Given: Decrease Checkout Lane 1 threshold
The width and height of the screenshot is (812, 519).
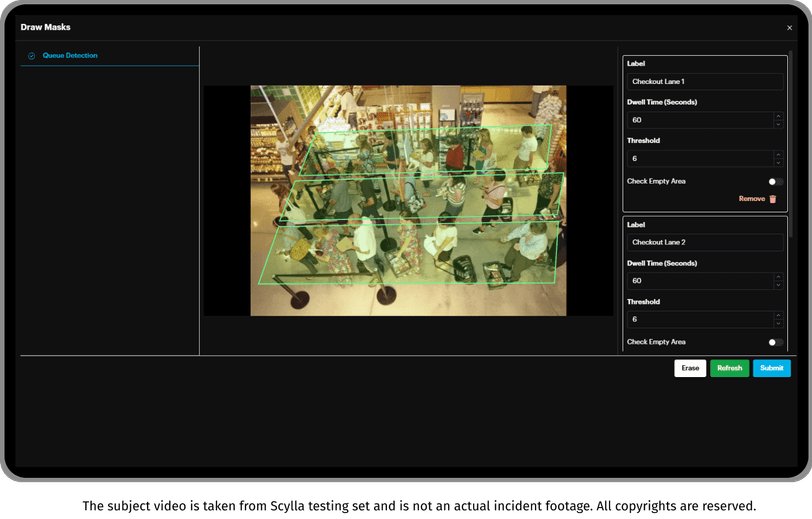Looking at the screenshot, I should [778, 163].
